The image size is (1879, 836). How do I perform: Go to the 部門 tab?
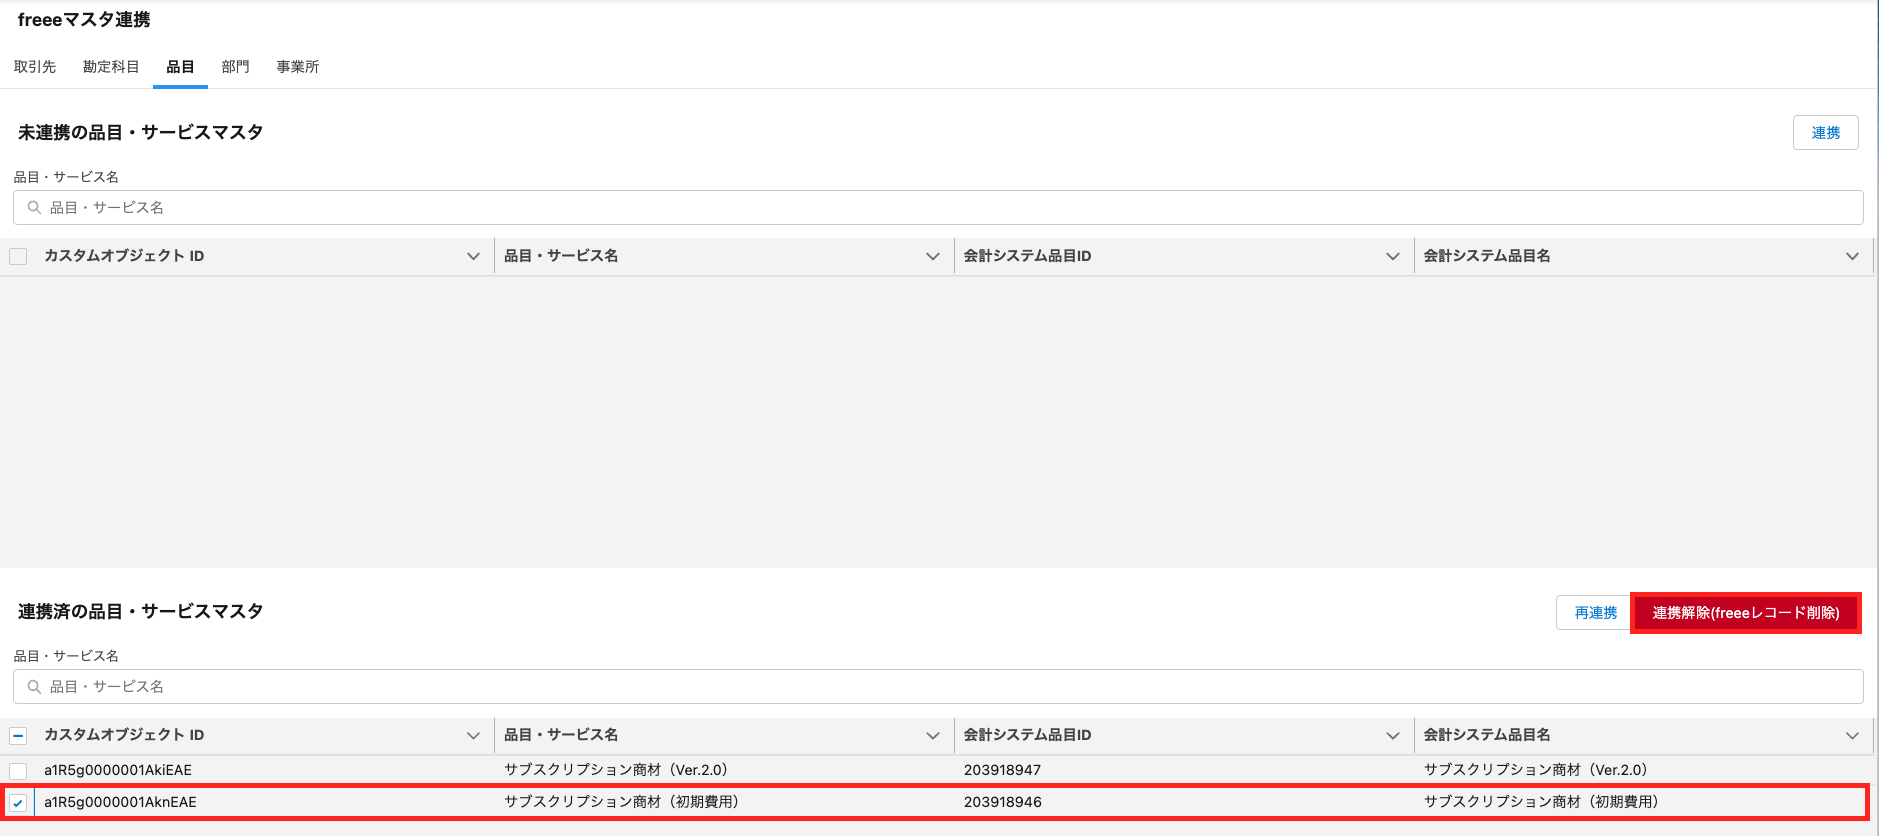click(235, 67)
